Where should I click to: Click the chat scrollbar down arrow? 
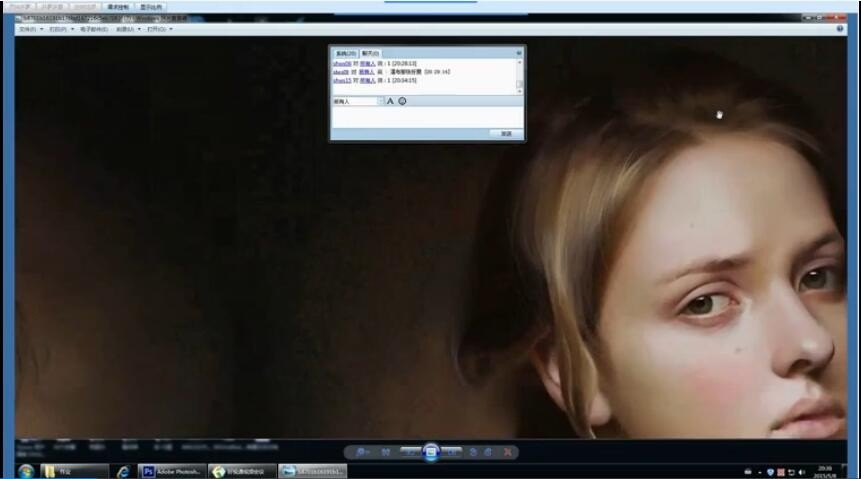tap(519, 91)
